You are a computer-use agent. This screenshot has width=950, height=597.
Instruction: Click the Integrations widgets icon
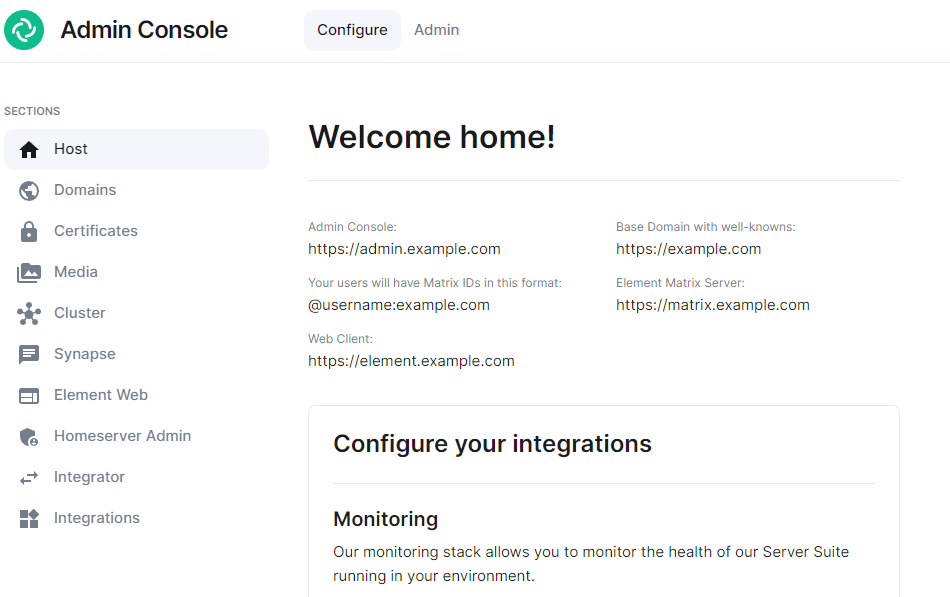[28, 518]
